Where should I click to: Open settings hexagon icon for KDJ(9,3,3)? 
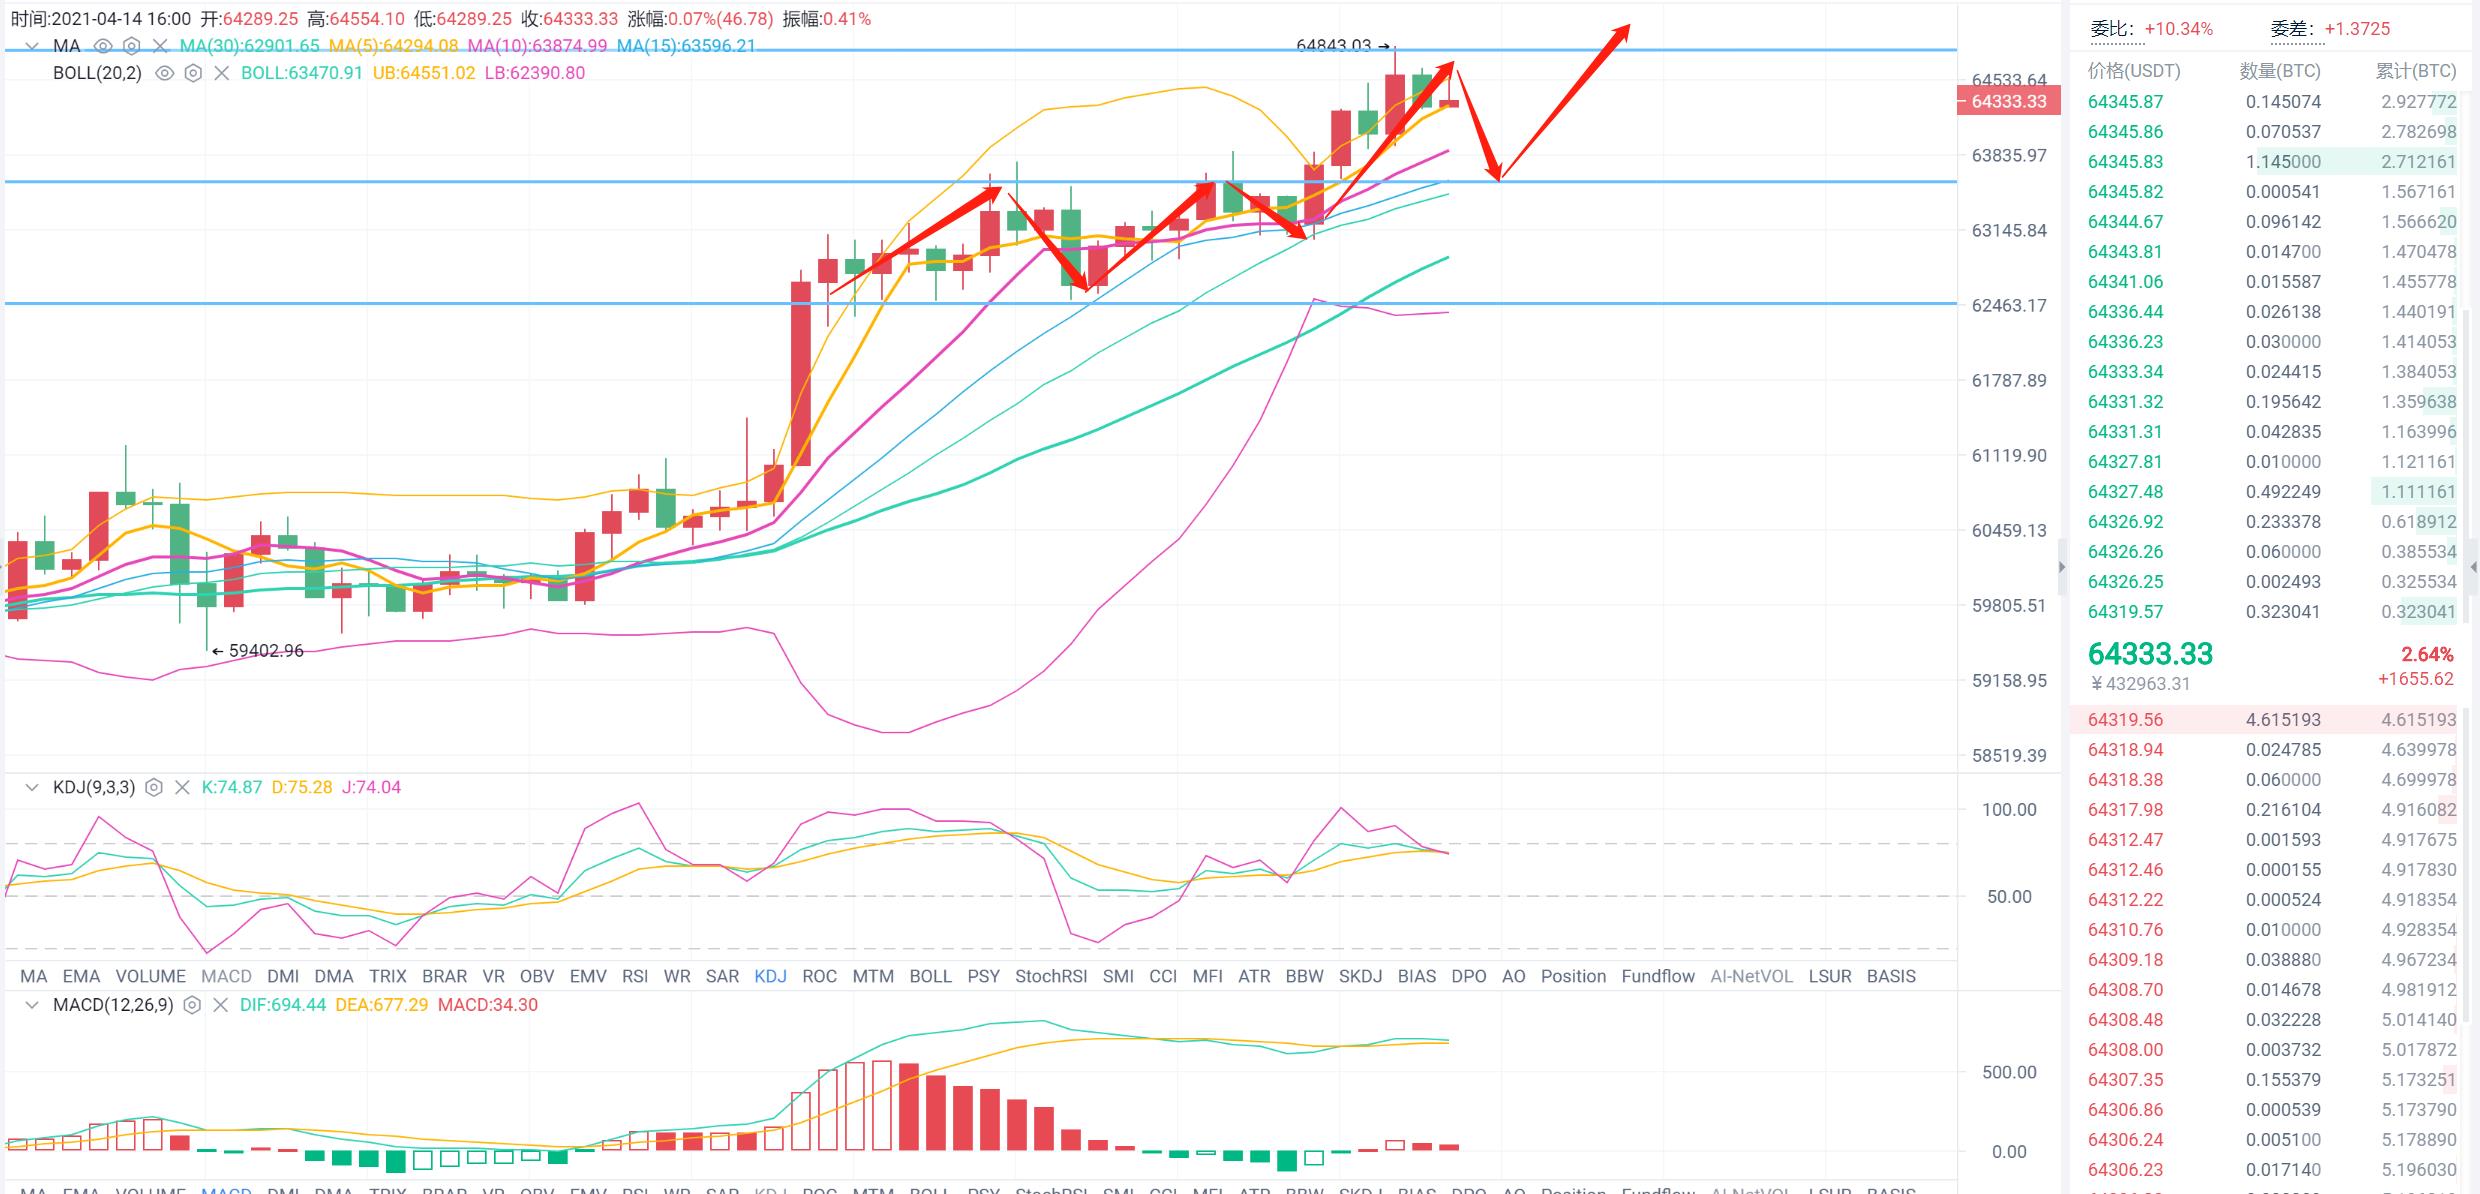point(154,787)
